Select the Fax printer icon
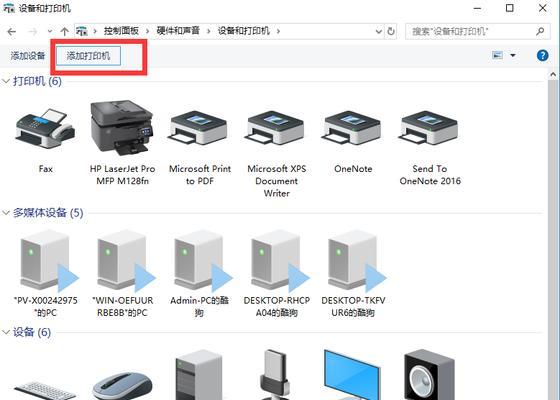Viewport: 560px width, 400px height. pos(45,129)
